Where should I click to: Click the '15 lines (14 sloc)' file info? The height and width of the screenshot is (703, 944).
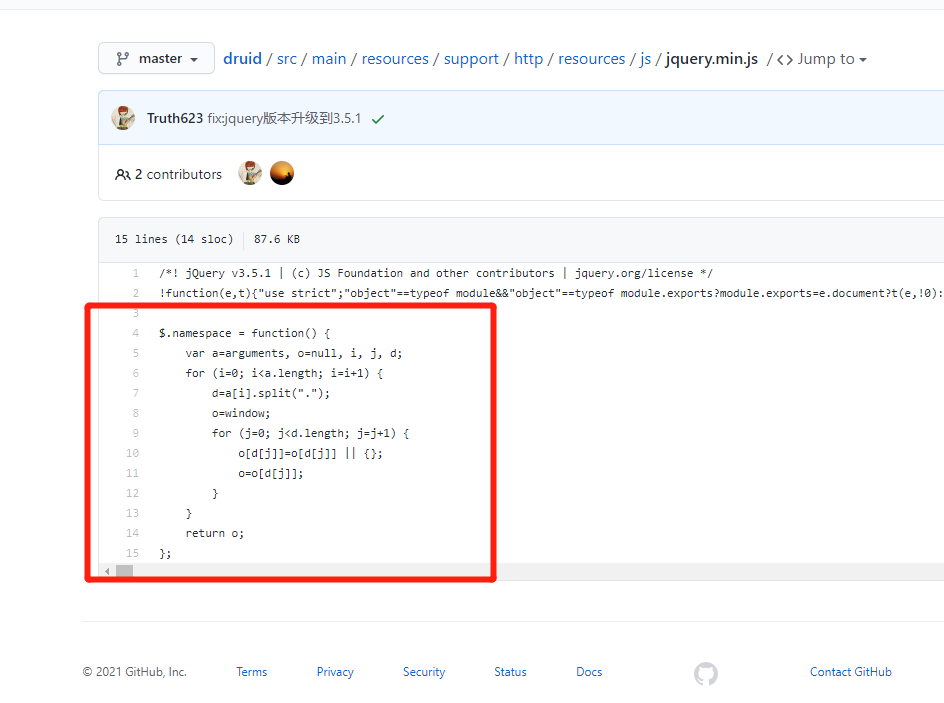[x=174, y=239]
